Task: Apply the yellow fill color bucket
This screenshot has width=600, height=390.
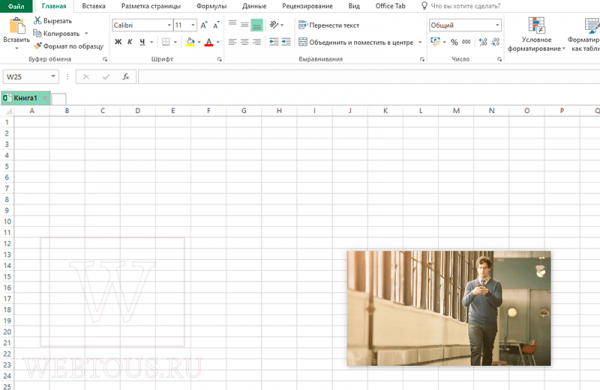Action: click(190, 42)
